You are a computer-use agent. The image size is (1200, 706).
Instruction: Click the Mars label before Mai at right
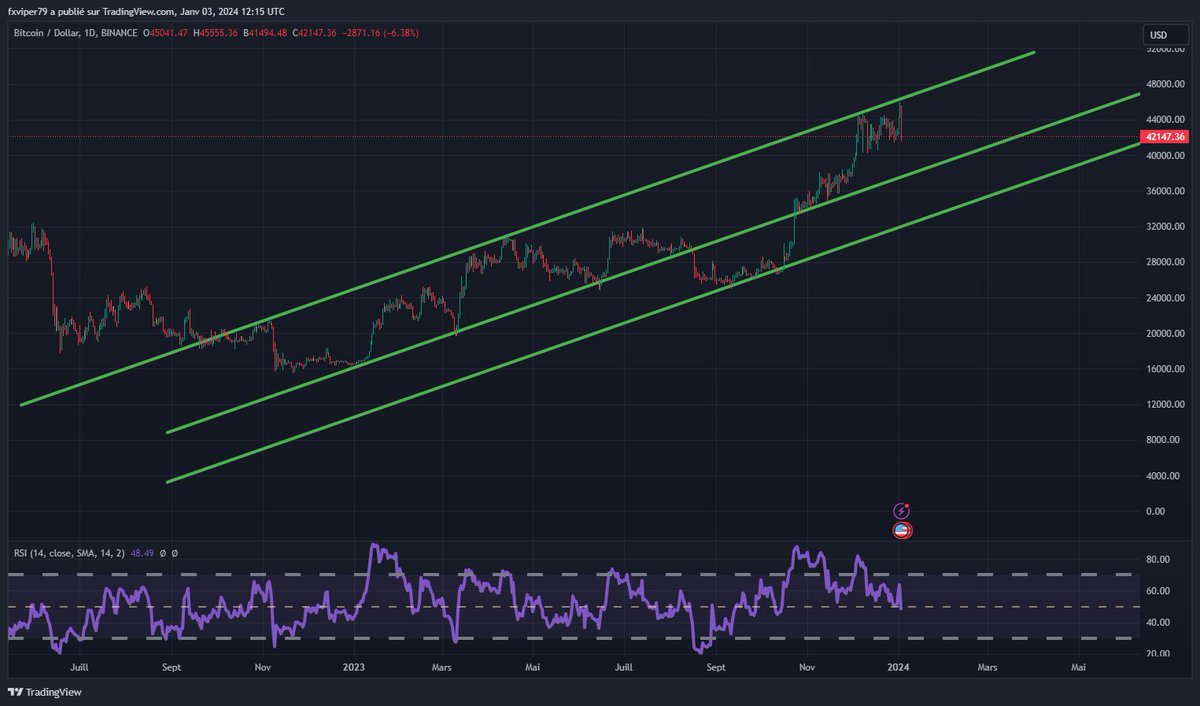[x=987, y=665]
